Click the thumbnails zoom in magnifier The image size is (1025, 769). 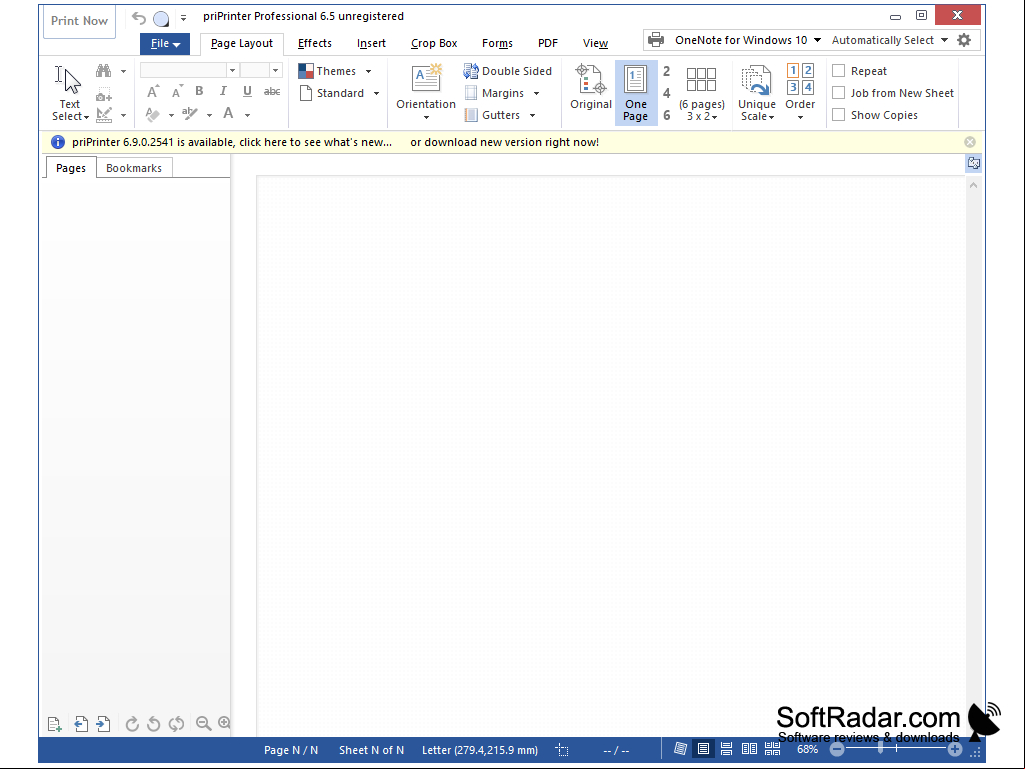point(224,723)
